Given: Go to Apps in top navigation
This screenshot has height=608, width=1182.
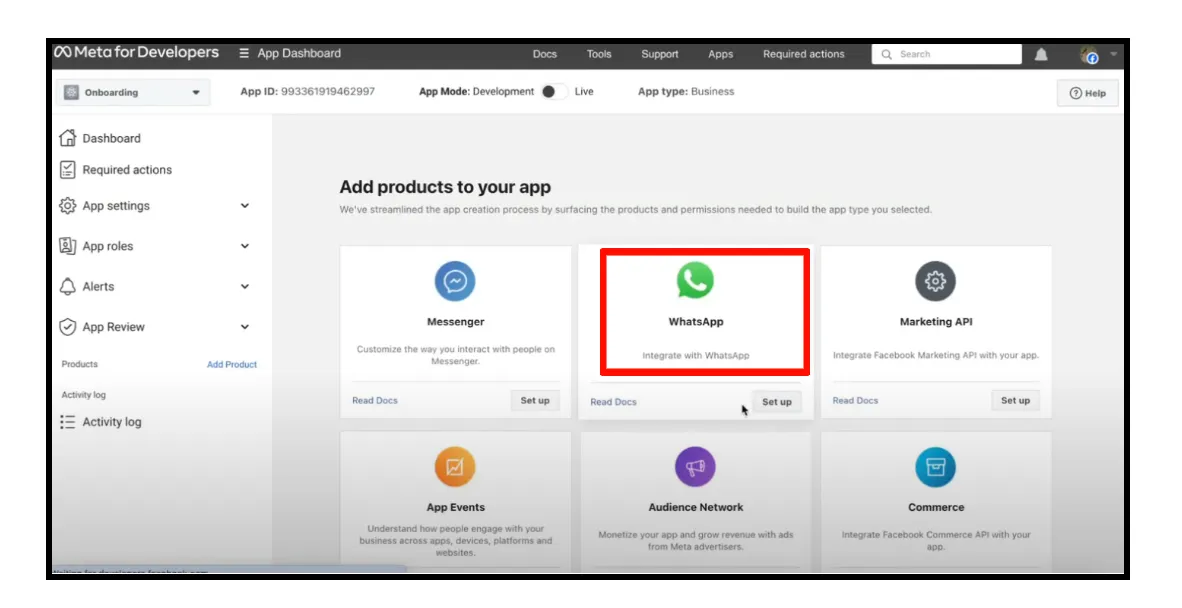Looking at the screenshot, I should [x=721, y=54].
